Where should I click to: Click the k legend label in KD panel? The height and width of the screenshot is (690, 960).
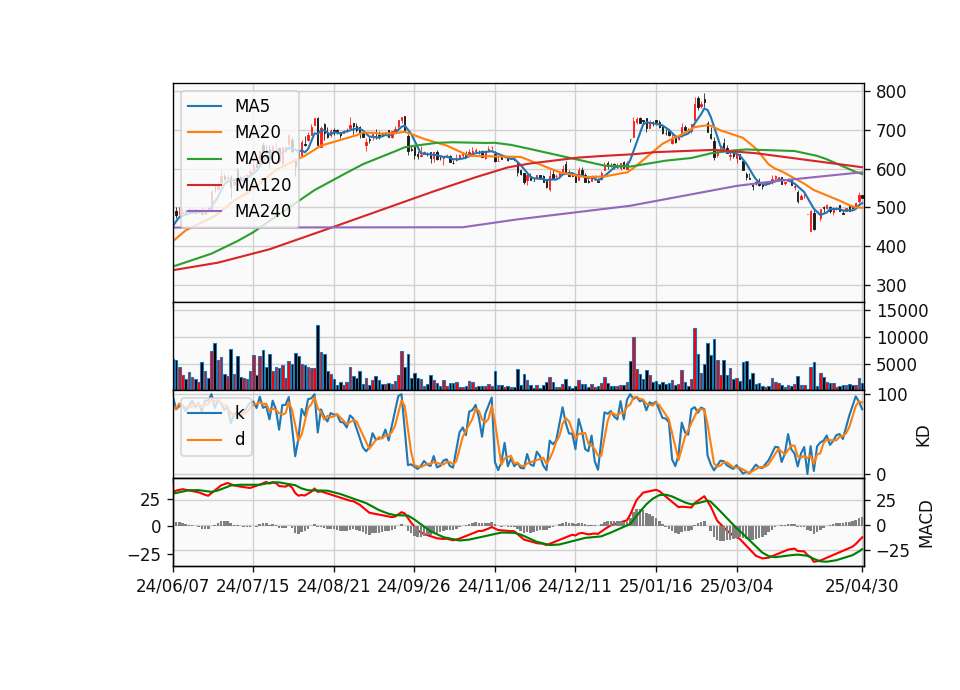(x=239, y=413)
